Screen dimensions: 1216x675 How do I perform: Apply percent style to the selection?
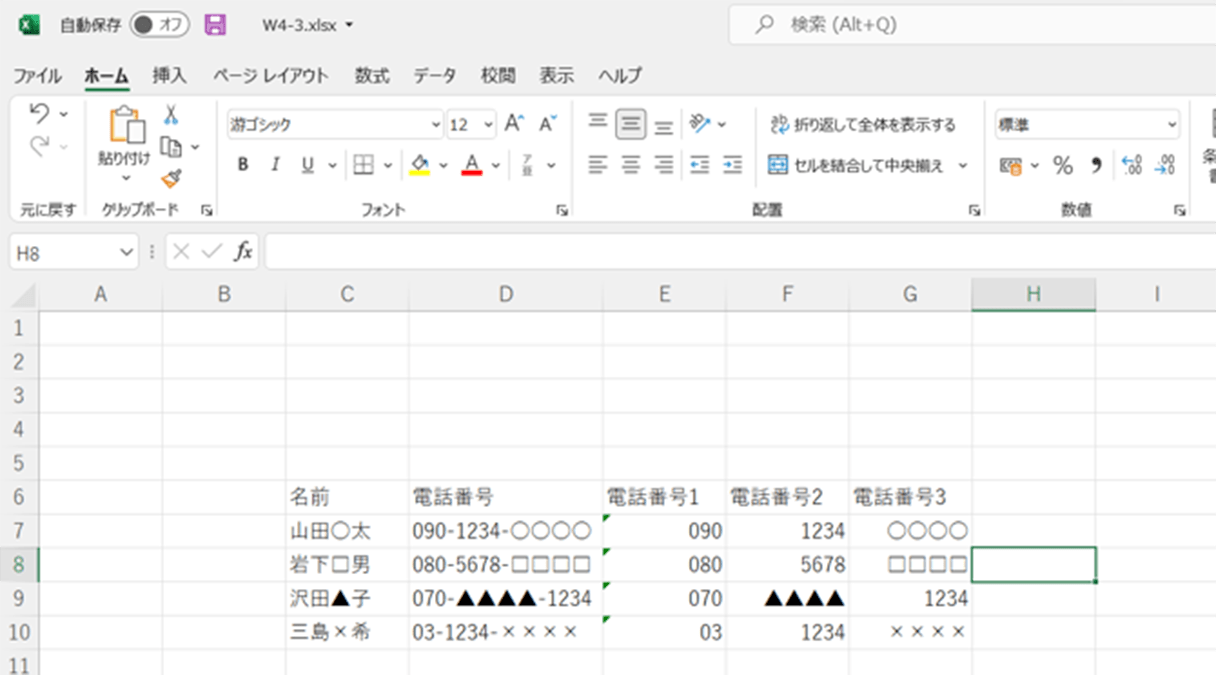click(1063, 165)
